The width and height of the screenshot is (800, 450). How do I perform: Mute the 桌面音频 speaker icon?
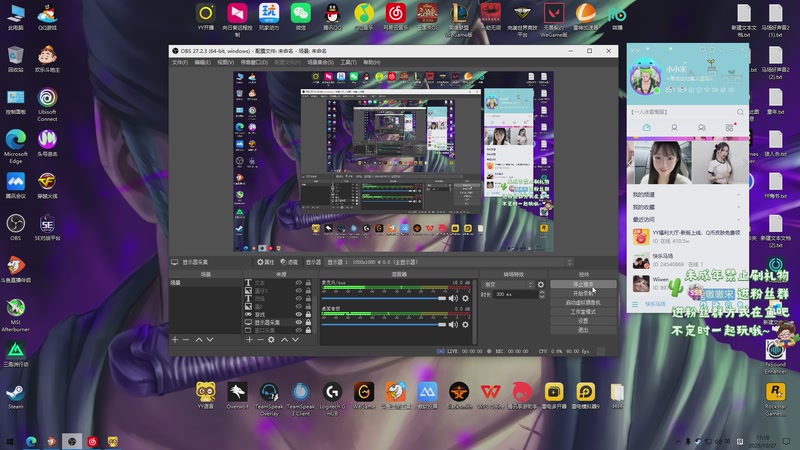pos(453,324)
